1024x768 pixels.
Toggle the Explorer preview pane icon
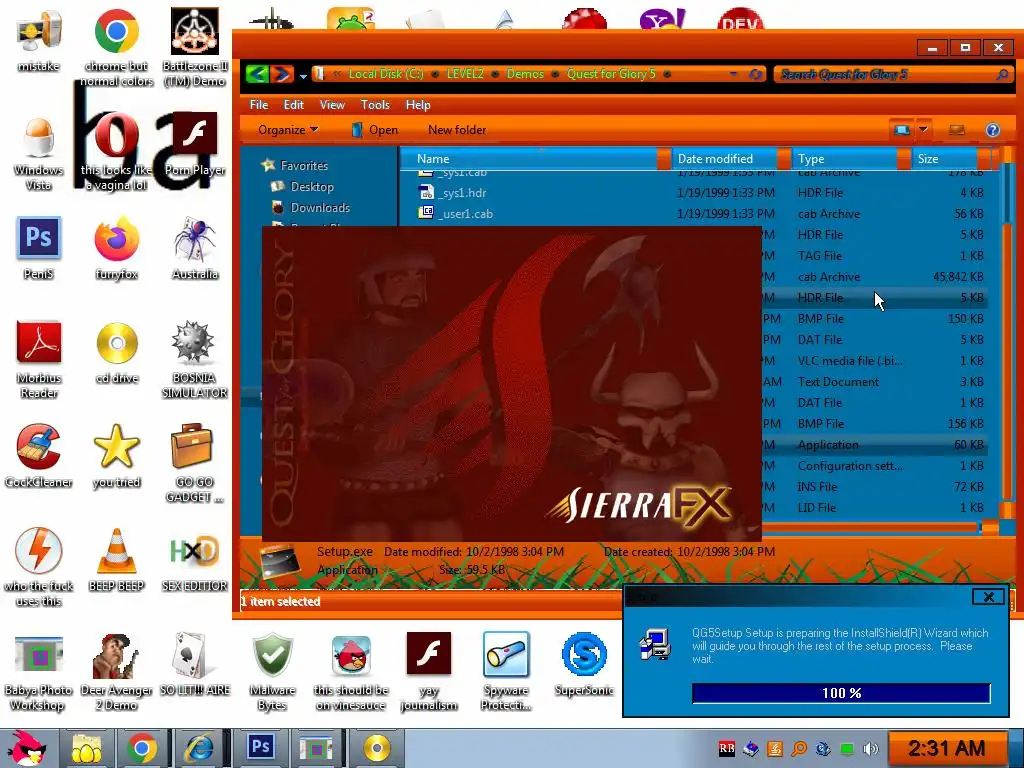point(957,130)
